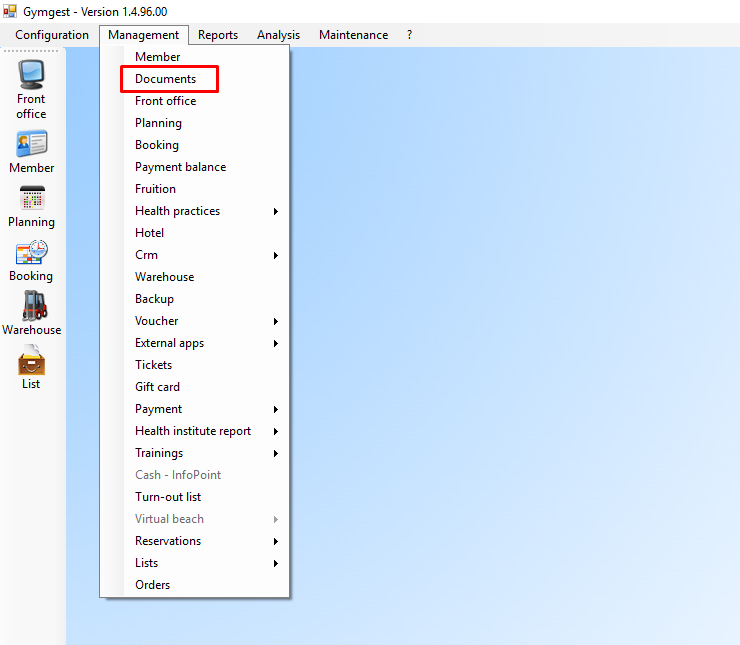This screenshot has height=645, width=740.
Task: Expand the Trainings submenu
Action: 194,453
